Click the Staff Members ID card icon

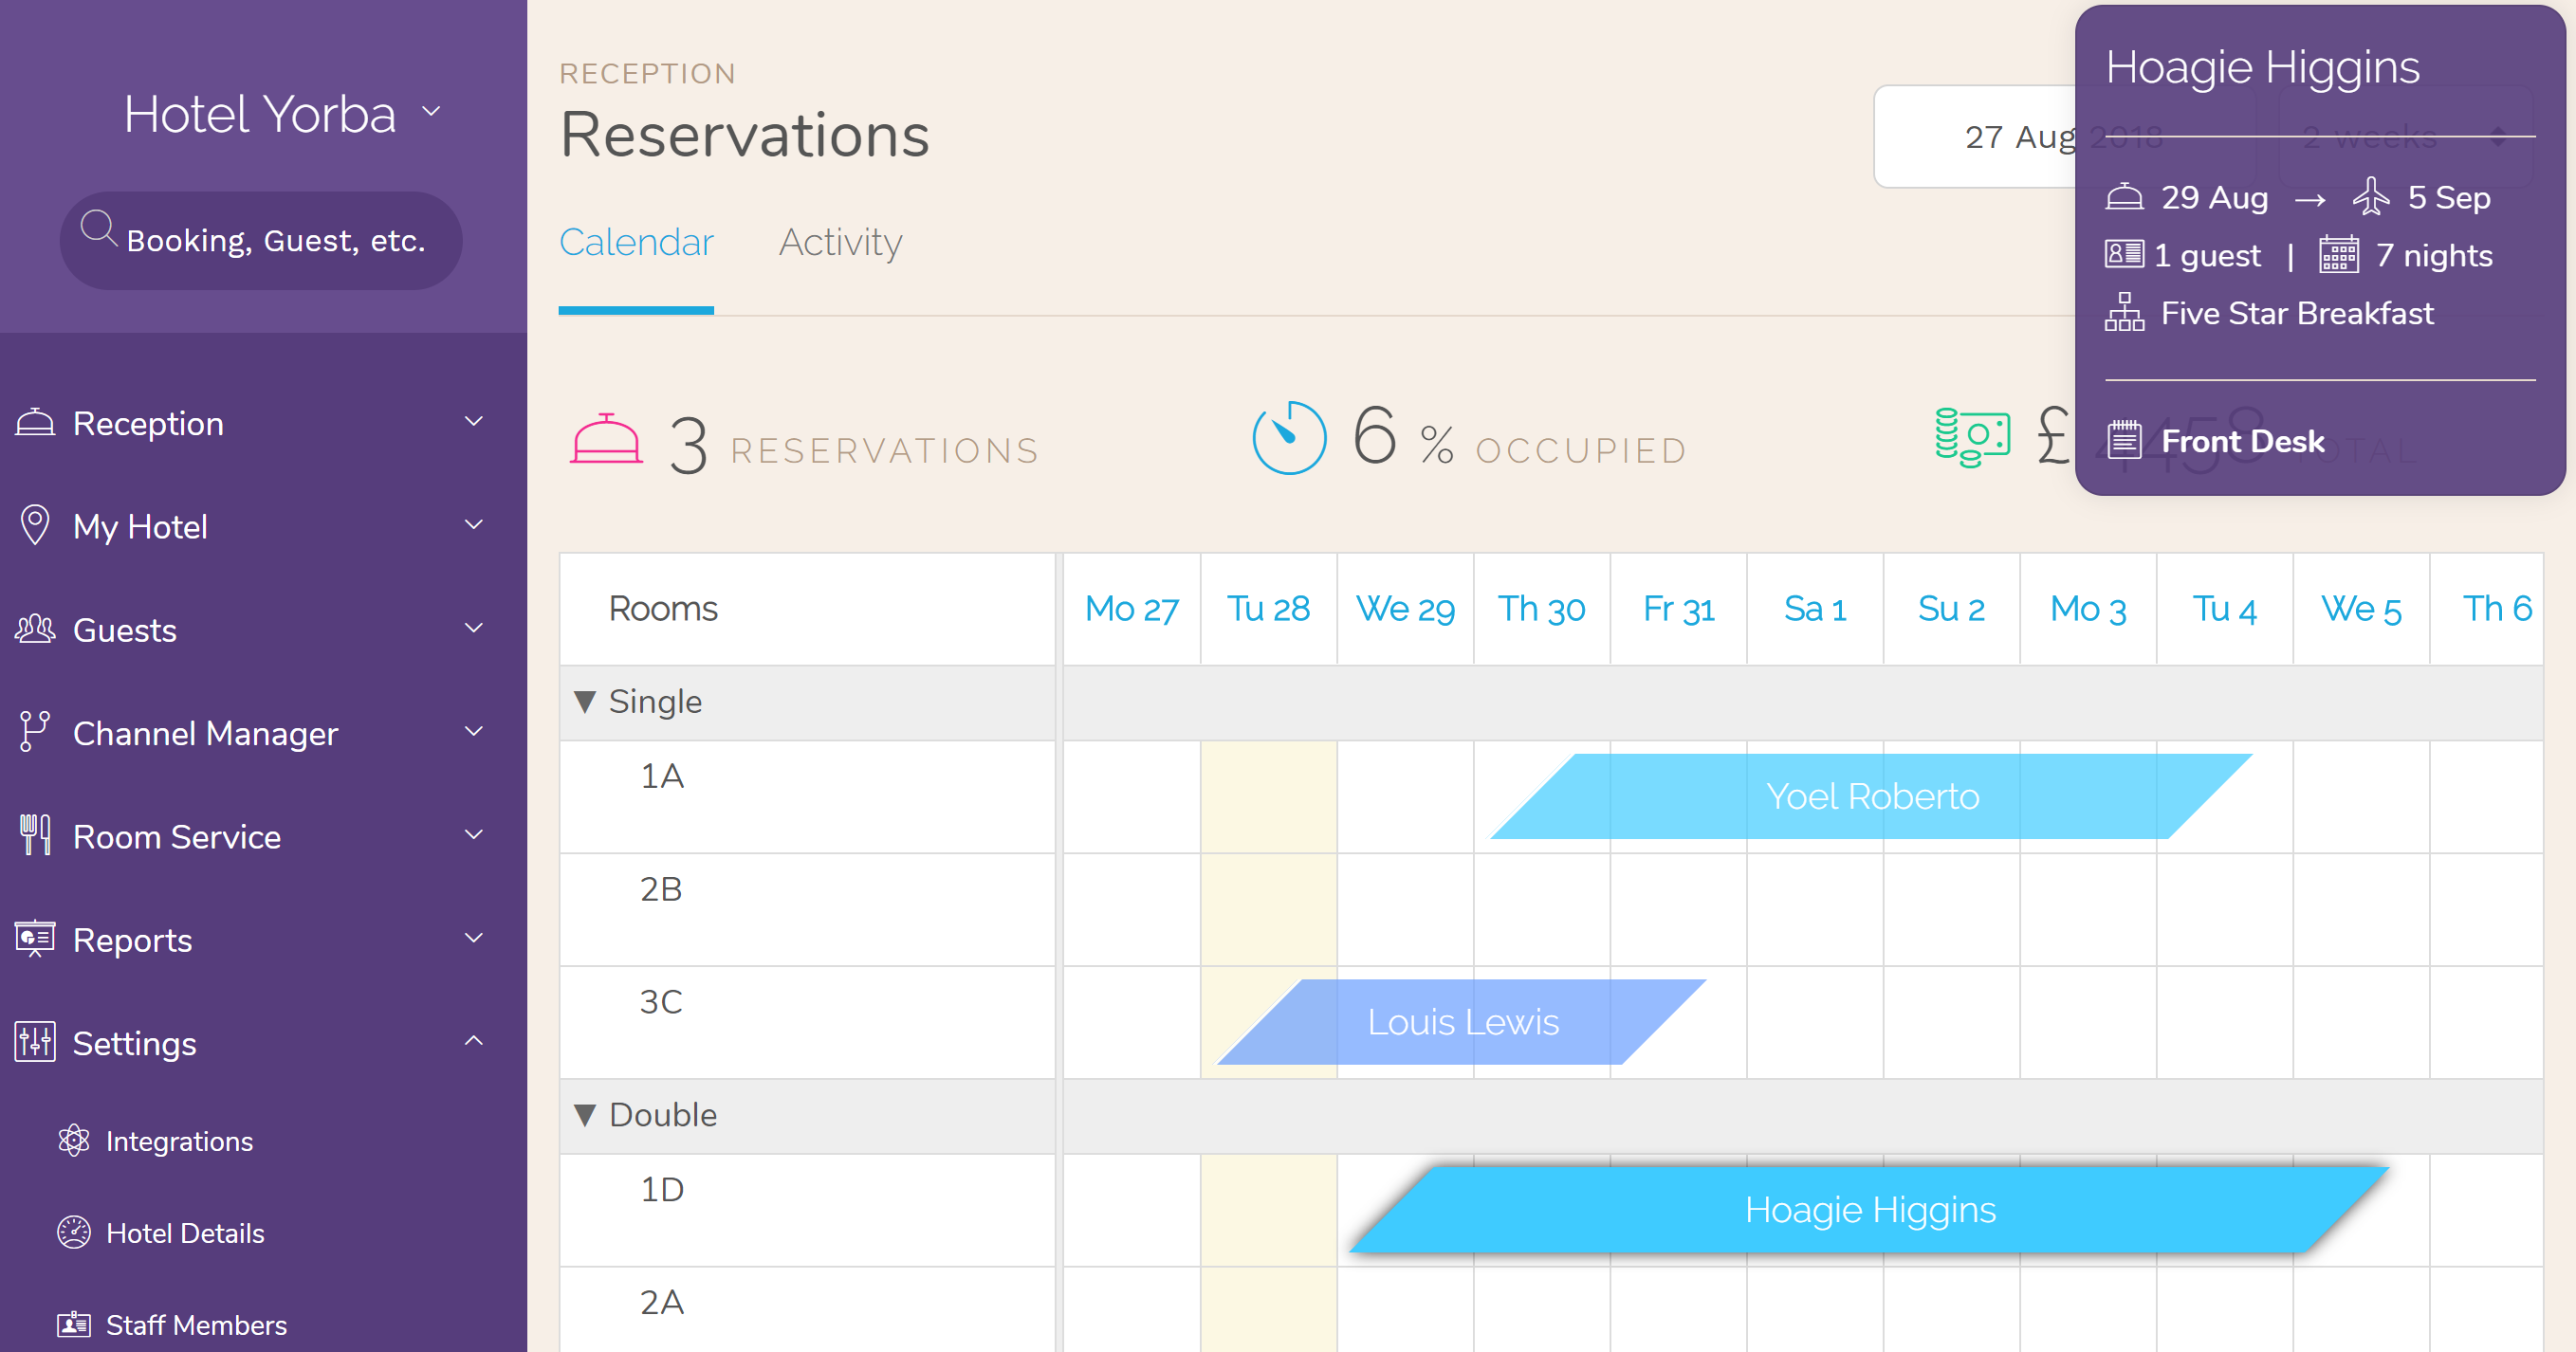pos(74,1325)
